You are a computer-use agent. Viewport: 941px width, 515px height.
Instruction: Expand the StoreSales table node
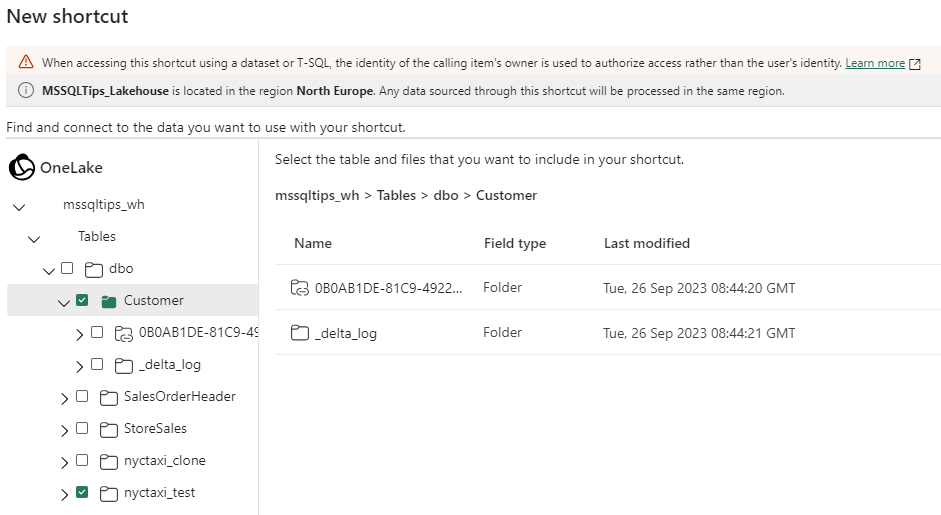point(64,431)
